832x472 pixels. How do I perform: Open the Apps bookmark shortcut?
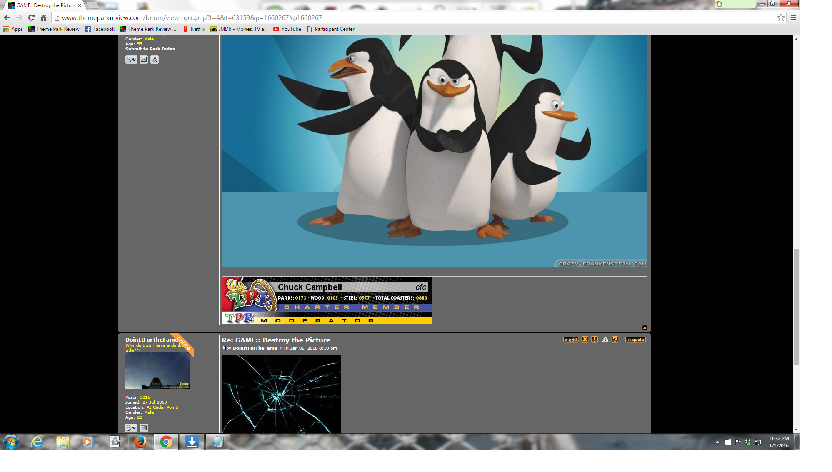[13, 29]
